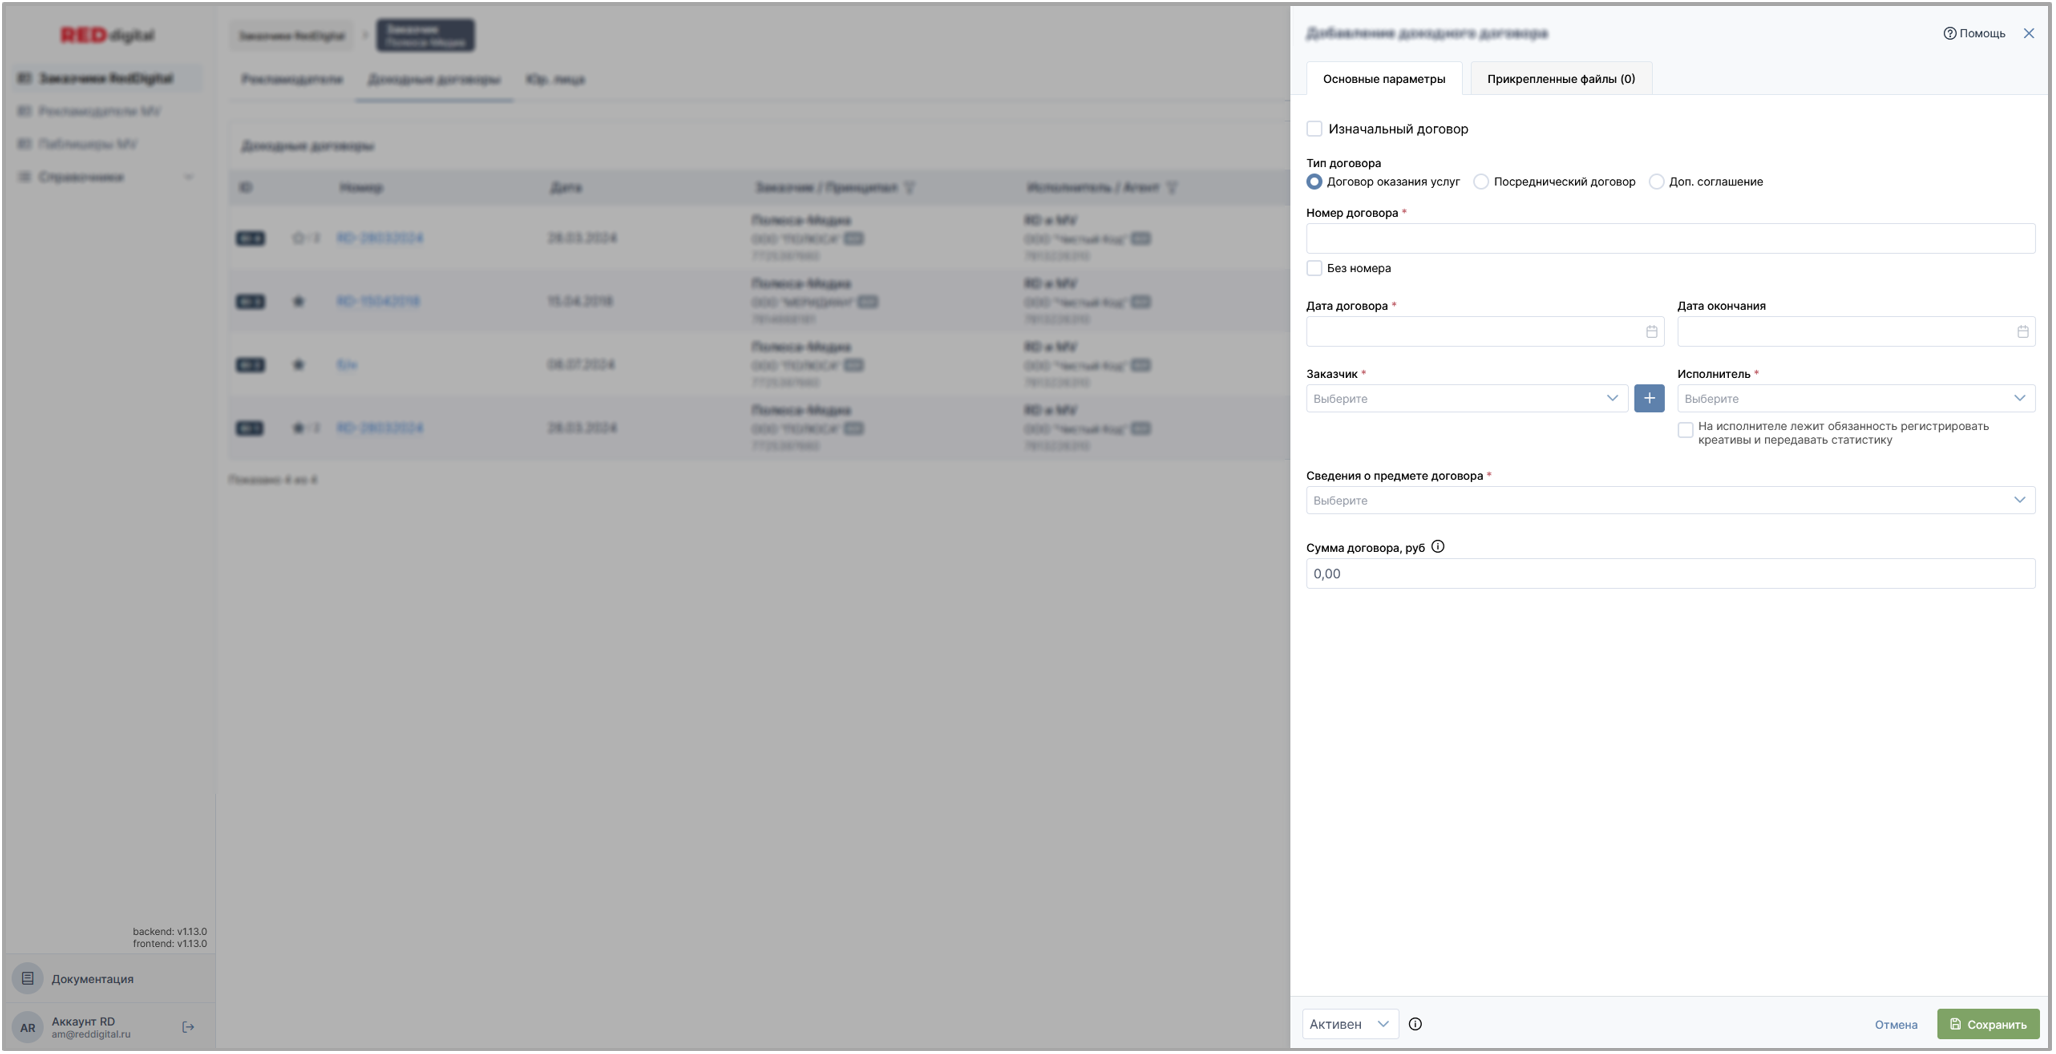This screenshot has height=1054, width=2056.
Task: Click the Отмена link
Action: pyautogui.click(x=1895, y=1025)
